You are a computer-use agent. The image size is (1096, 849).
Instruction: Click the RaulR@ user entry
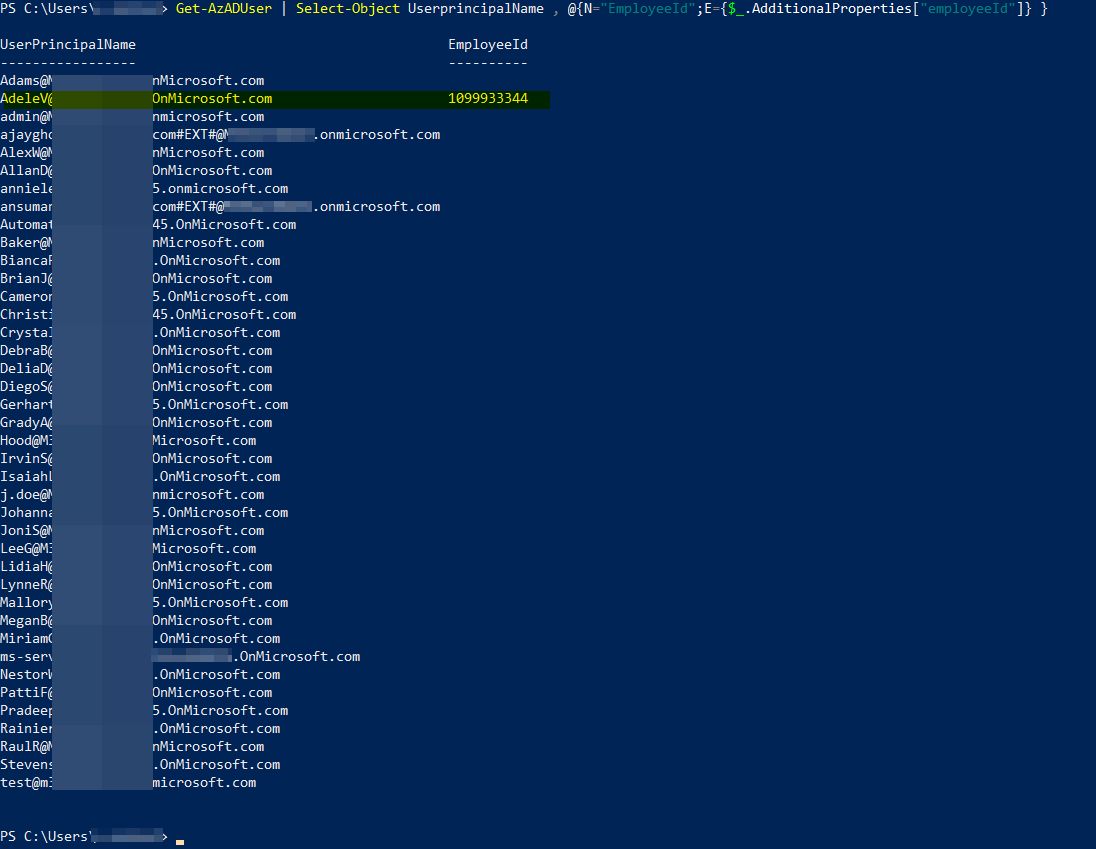tap(132, 746)
